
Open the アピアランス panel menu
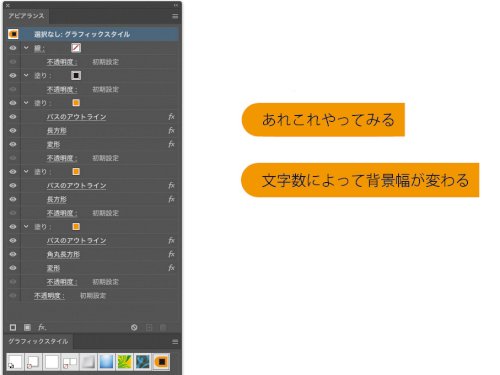175,16
